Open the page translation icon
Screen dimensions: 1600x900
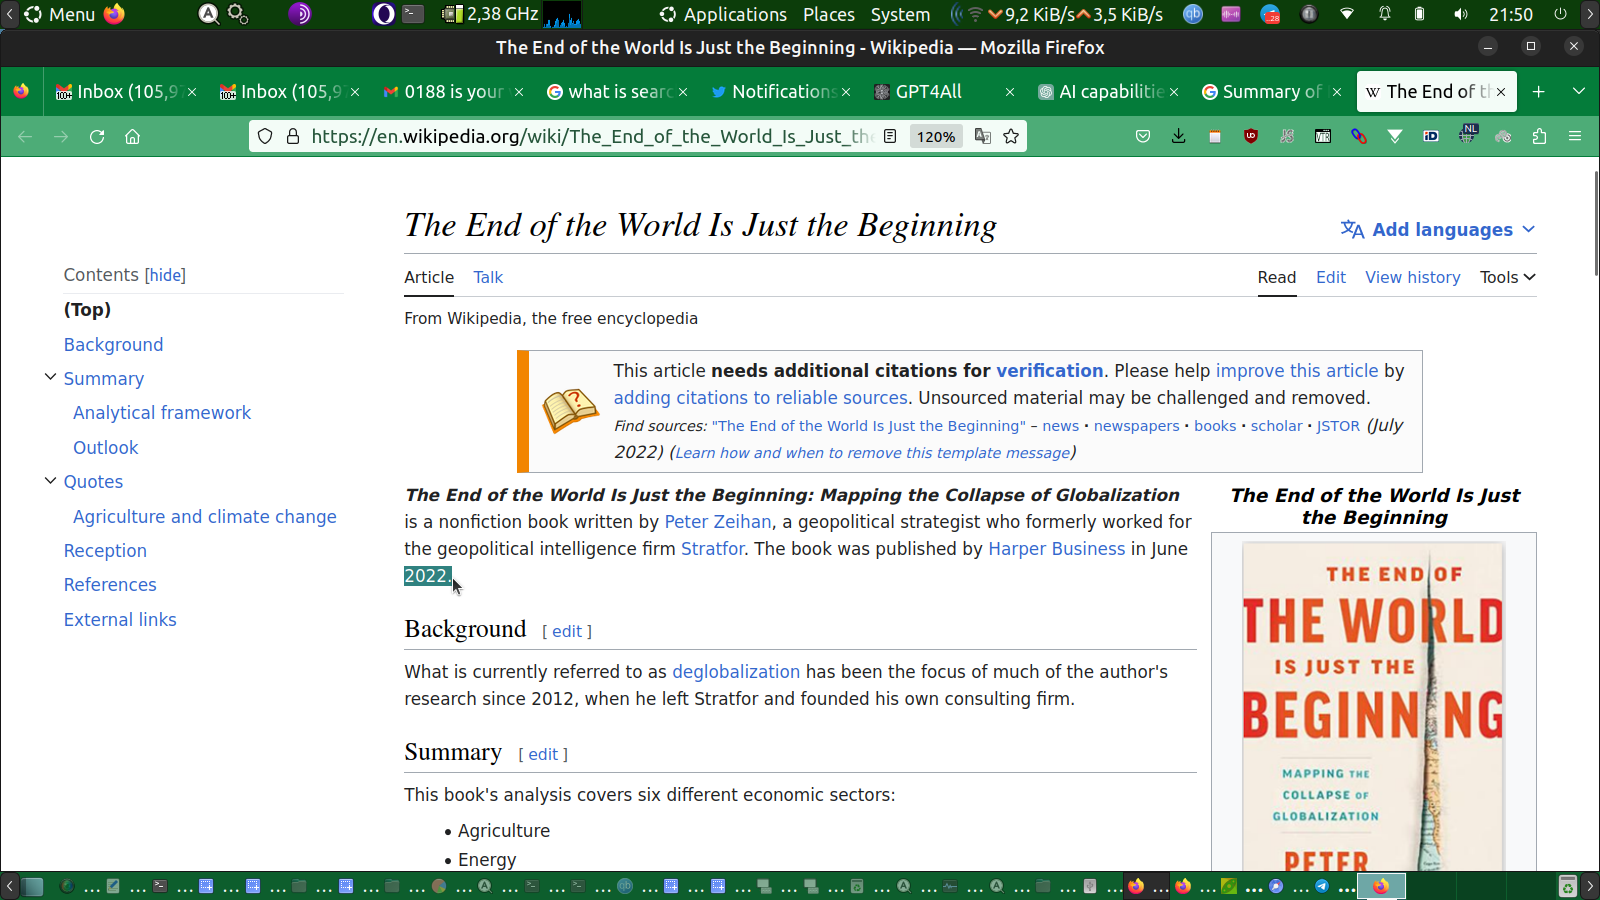coord(983,136)
